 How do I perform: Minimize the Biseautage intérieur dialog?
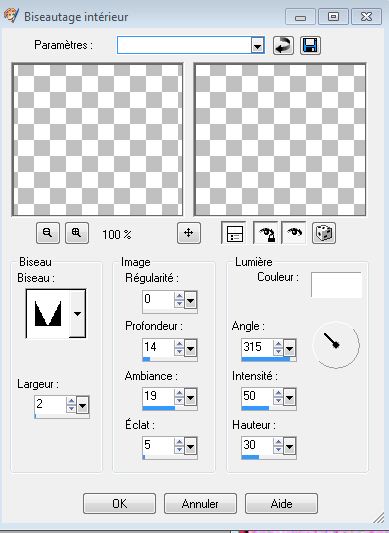[300, 17]
